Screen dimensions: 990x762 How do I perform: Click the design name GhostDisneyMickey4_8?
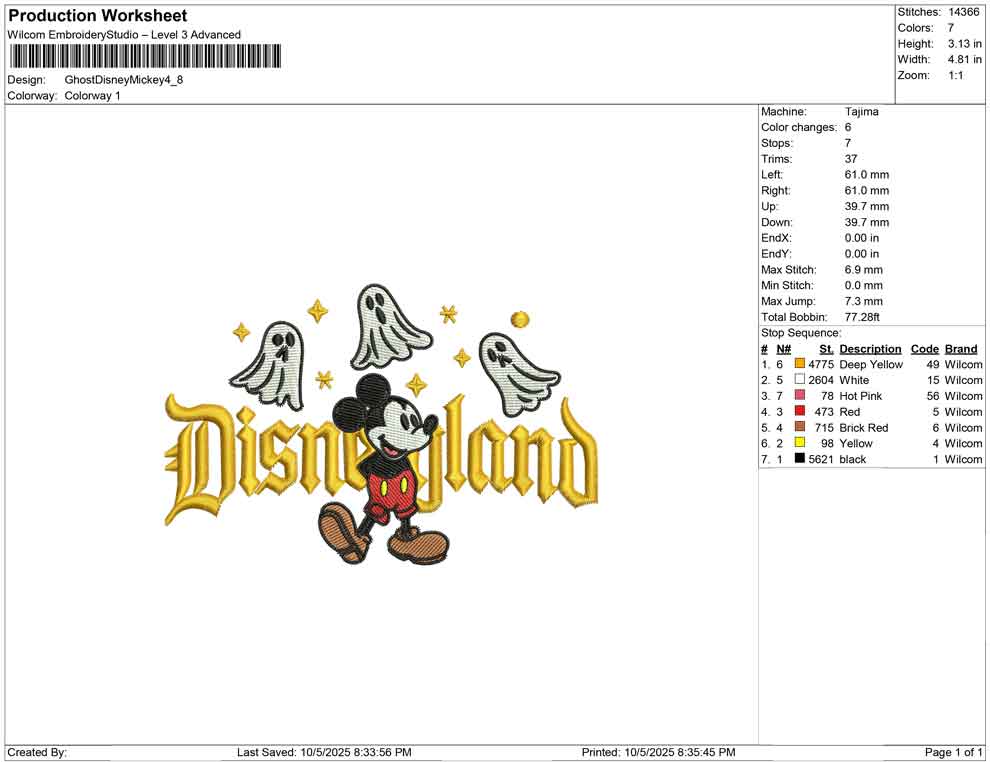click(x=124, y=80)
